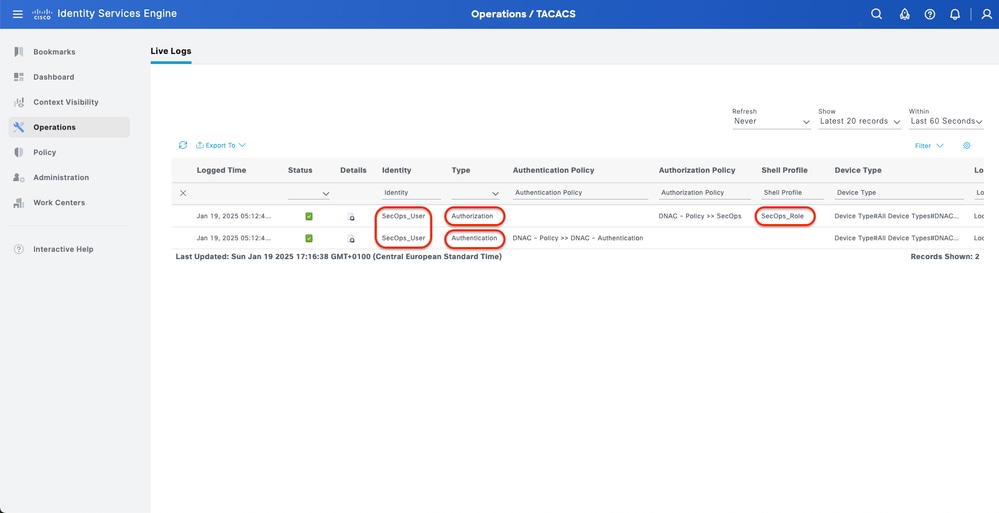Open the help question mark in header

coord(930,14)
